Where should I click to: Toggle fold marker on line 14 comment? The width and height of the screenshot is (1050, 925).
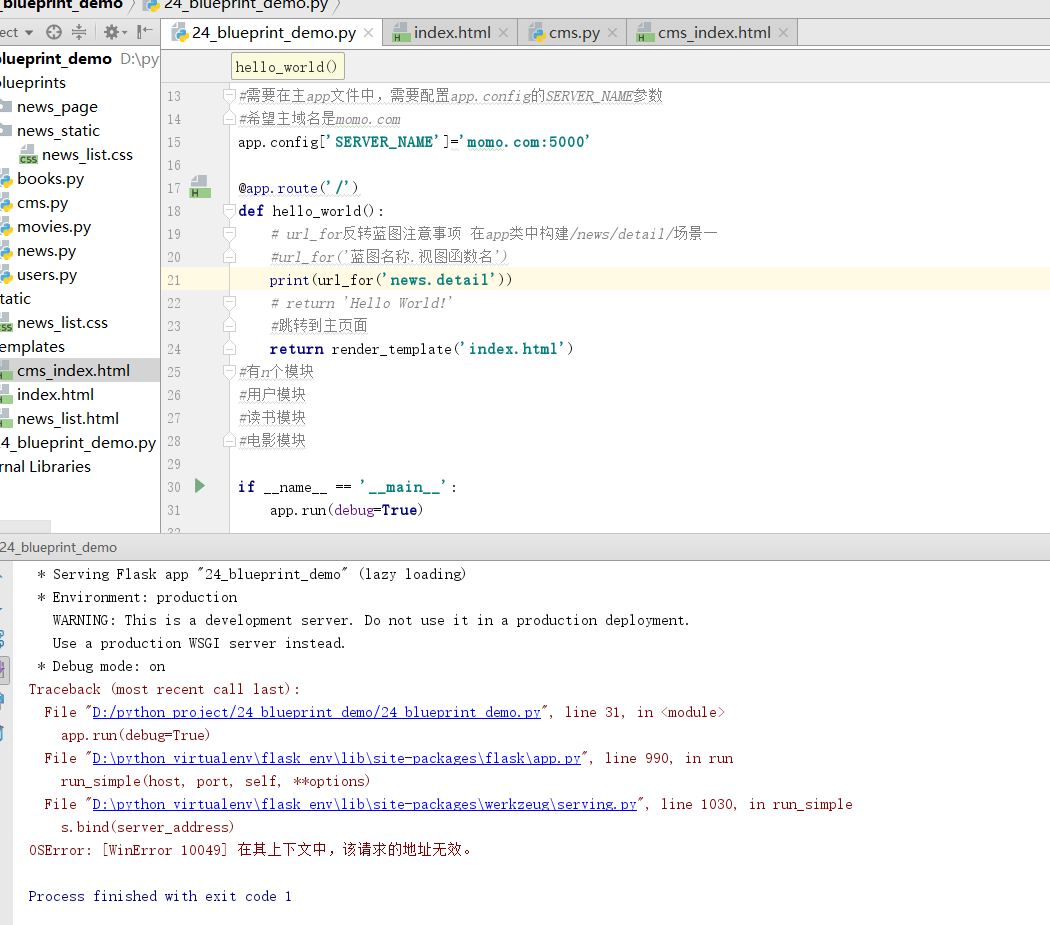click(229, 119)
